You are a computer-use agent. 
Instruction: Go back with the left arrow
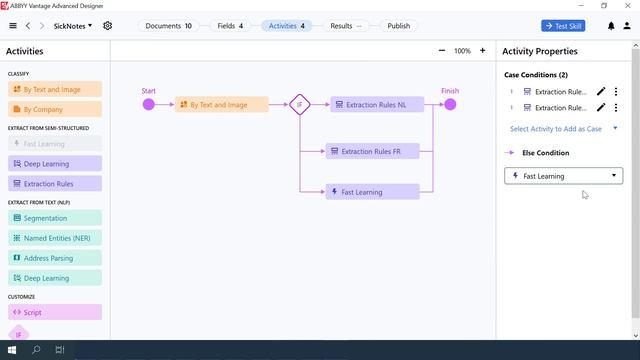tap(28, 26)
